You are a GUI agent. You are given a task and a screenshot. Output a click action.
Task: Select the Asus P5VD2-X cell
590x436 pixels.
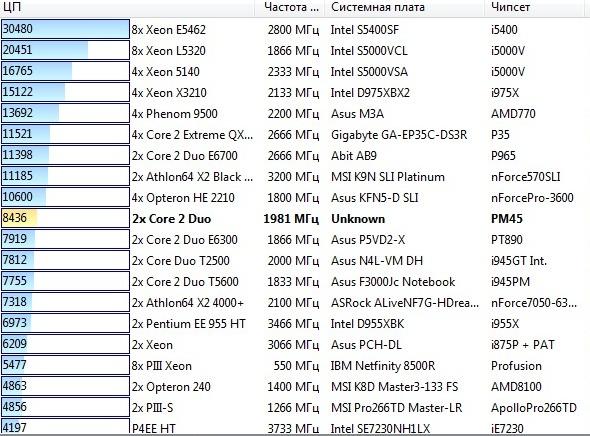tap(368, 240)
